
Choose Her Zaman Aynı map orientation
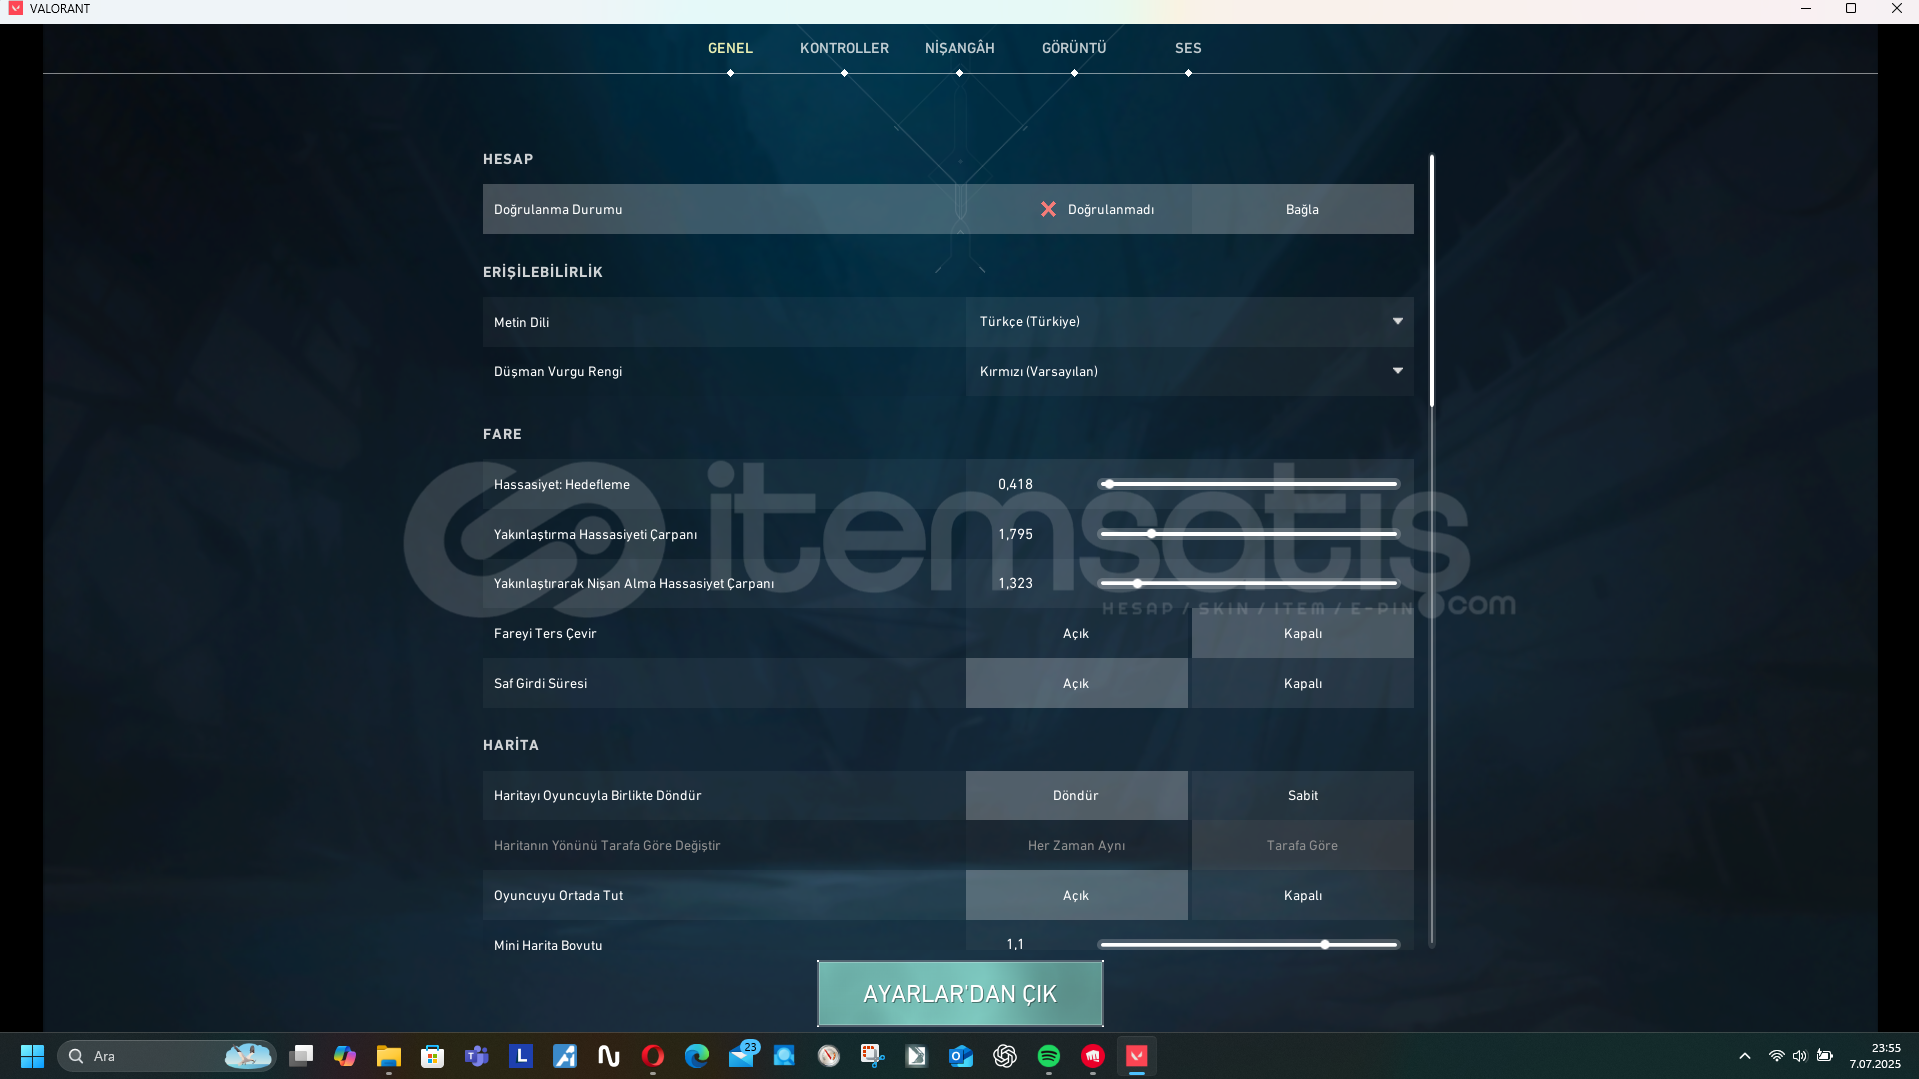(x=1076, y=846)
